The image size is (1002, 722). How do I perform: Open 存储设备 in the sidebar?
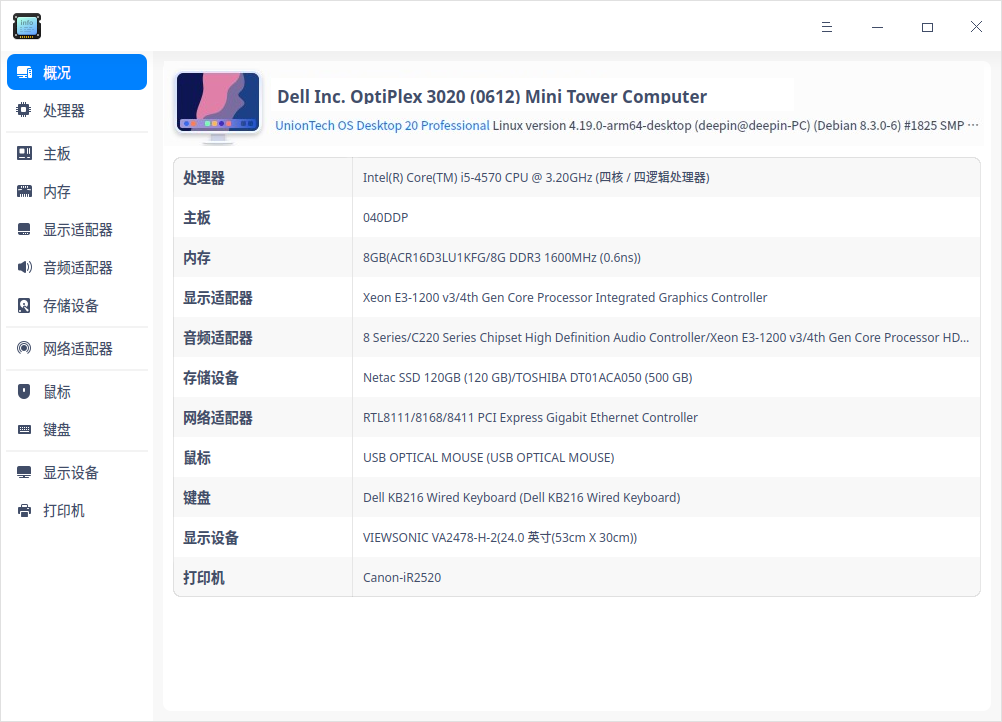(77, 305)
